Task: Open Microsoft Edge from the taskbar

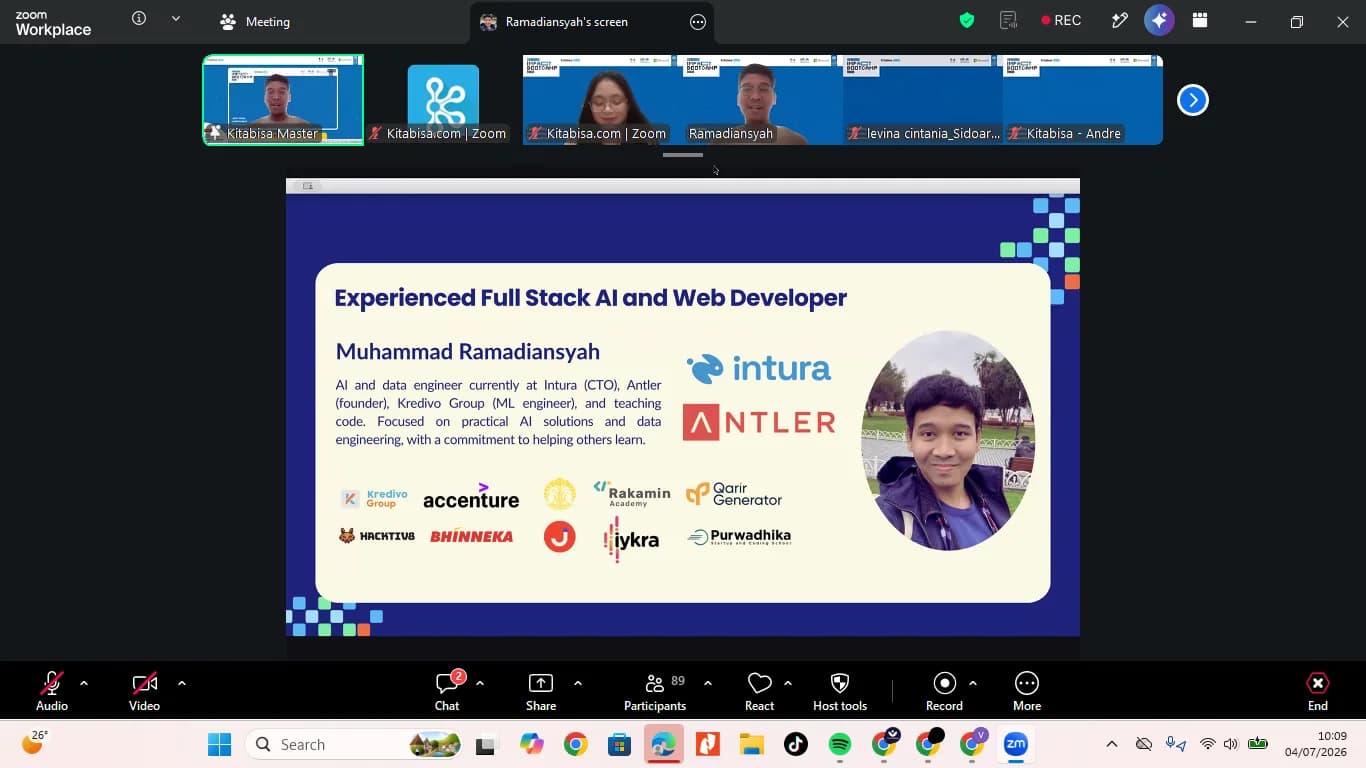Action: click(x=664, y=744)
